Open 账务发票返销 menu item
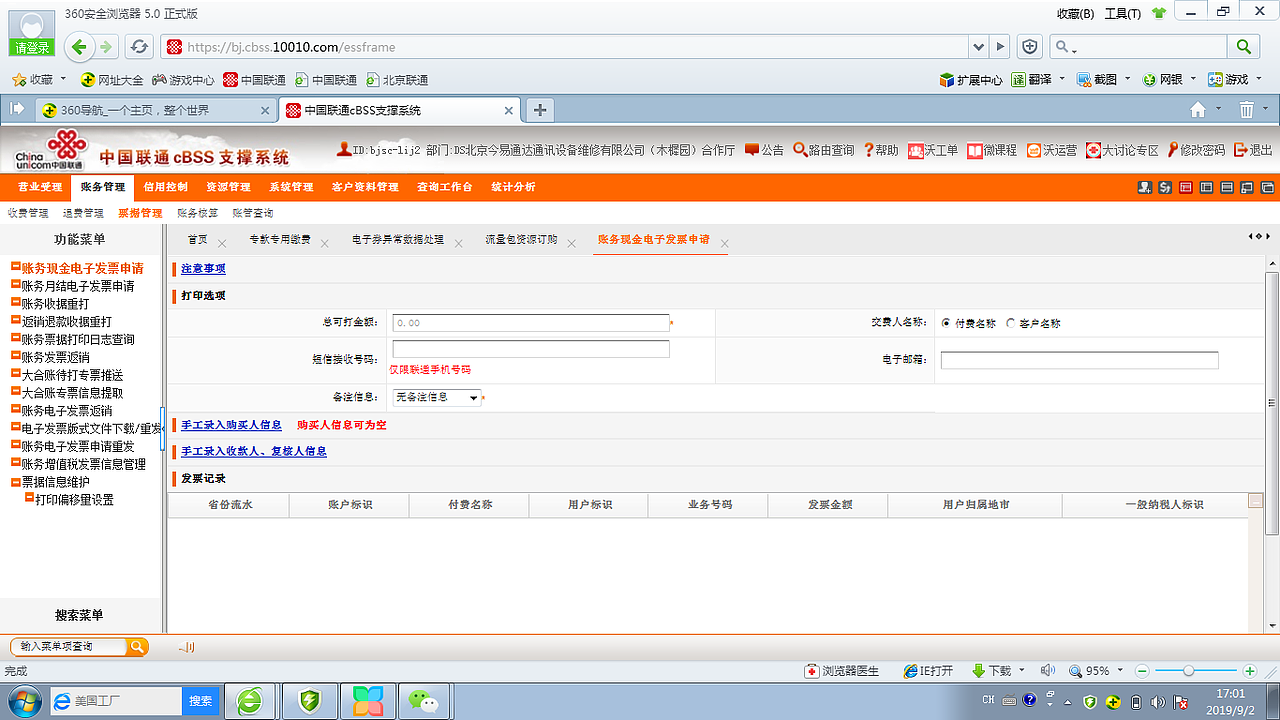Image resolution: width=1280 pixels, height=720 pixels. pyautogui.click(x=55, y=357)
